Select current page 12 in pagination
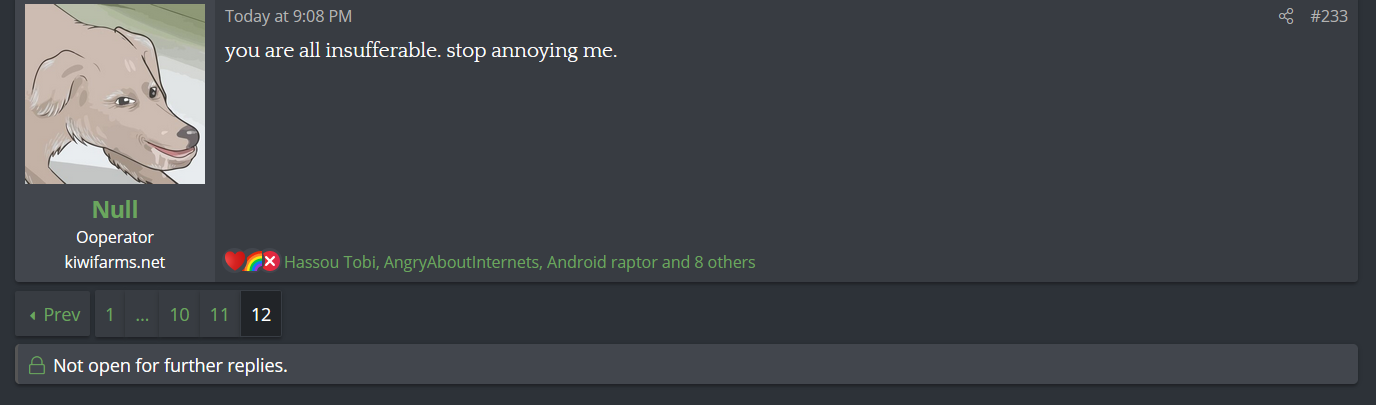This screenshot has width=1376, height=405. tap(261, 315)
